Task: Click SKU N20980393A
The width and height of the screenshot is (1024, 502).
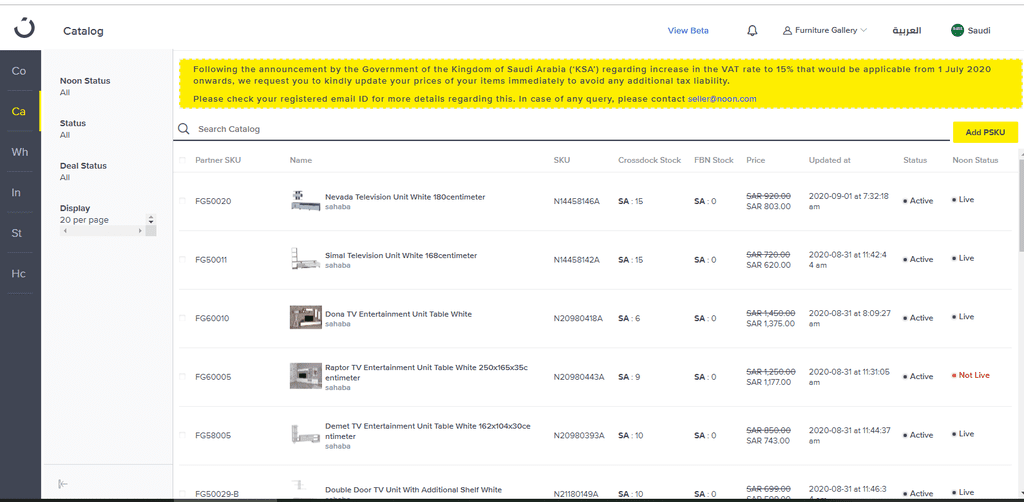Action: pyautogui.click(x=579, y=435)
